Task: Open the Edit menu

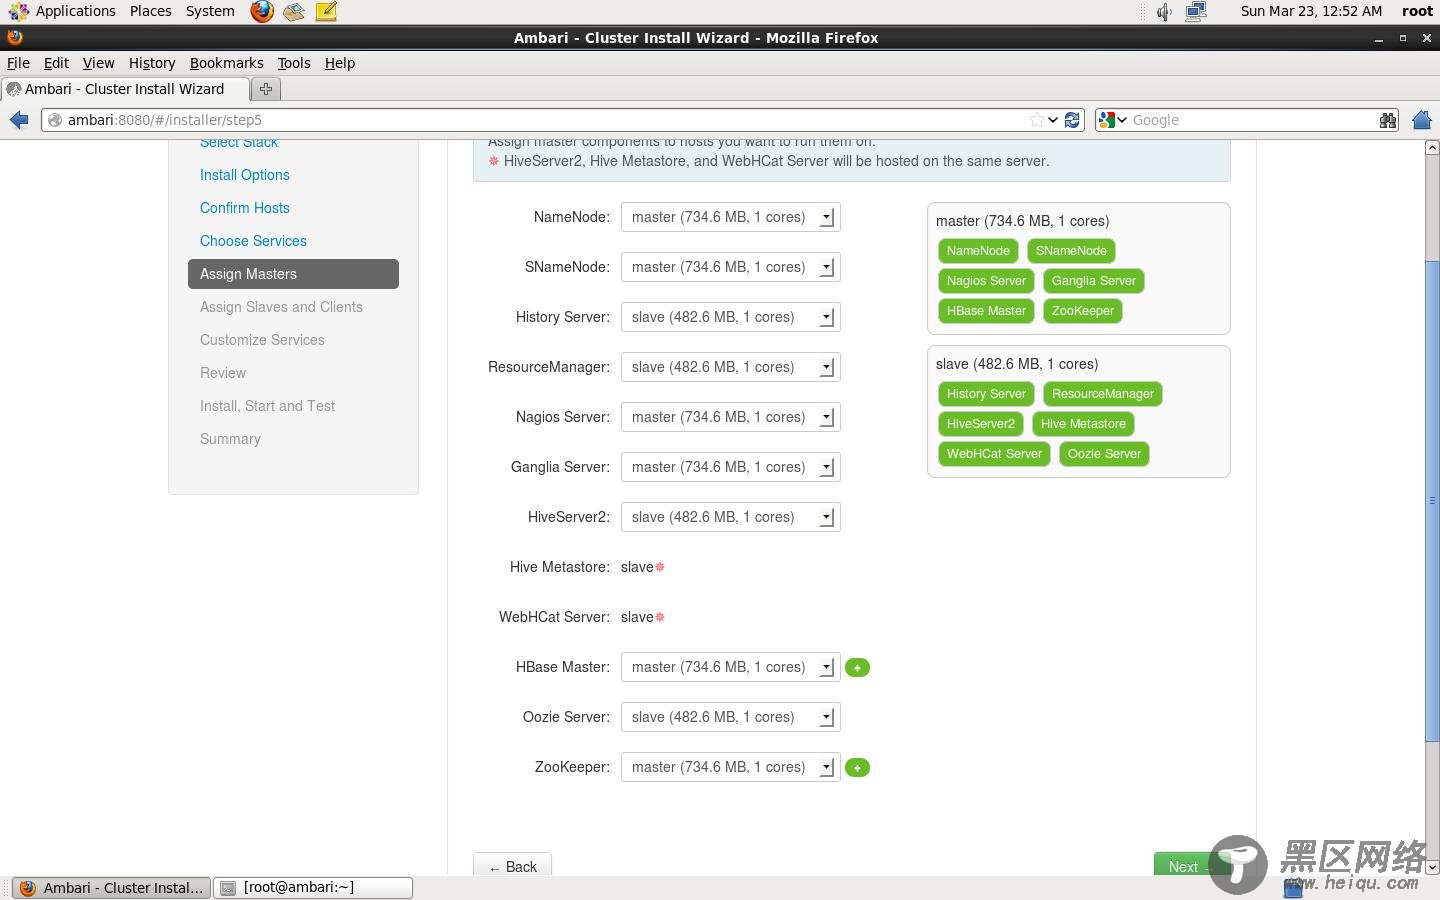Action: tap(56, 63)
